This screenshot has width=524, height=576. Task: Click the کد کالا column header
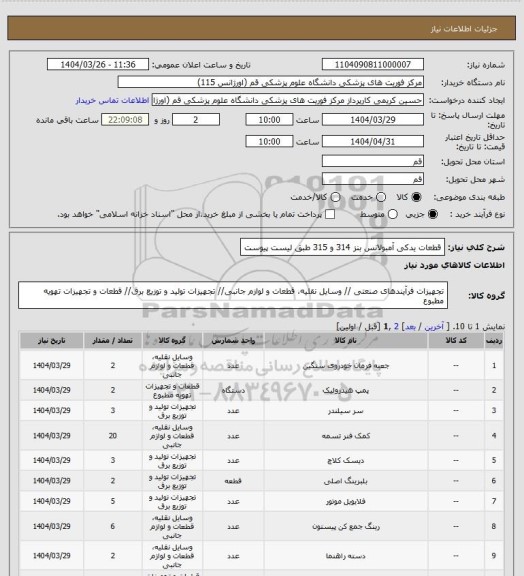(x=456, y=341)
